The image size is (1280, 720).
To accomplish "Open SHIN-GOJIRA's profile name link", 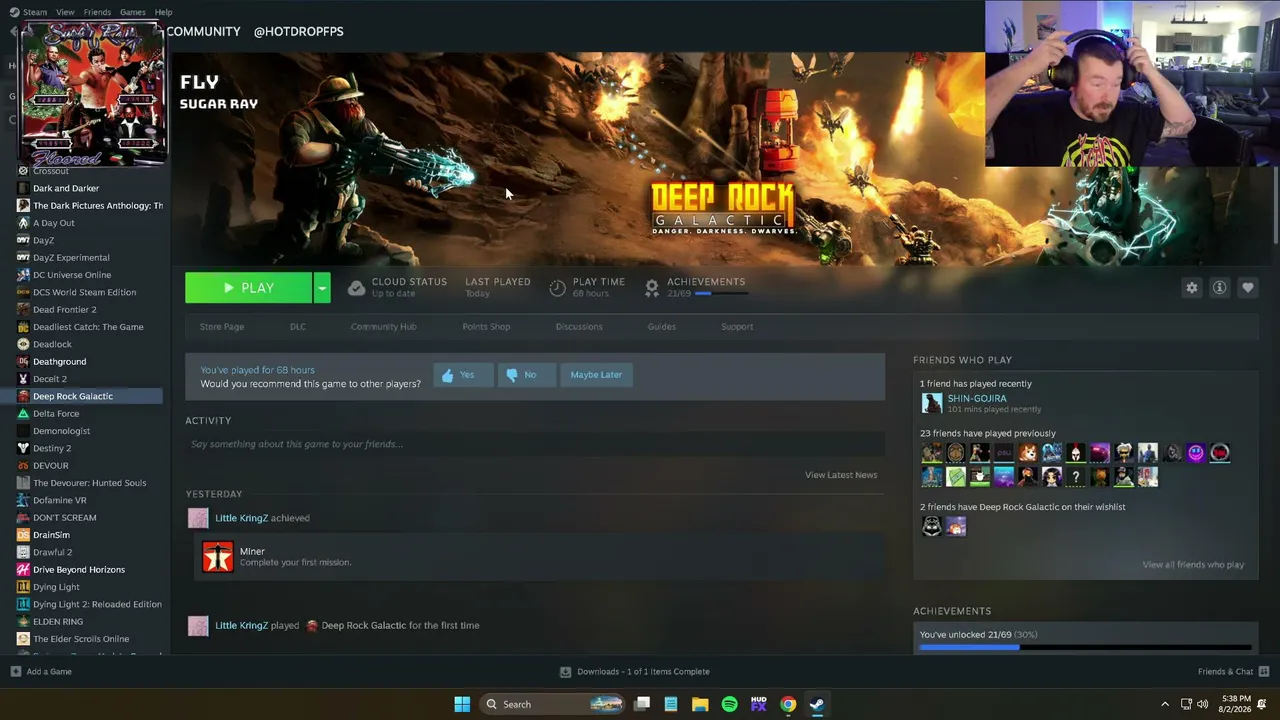I will click(x=977, y=398).
